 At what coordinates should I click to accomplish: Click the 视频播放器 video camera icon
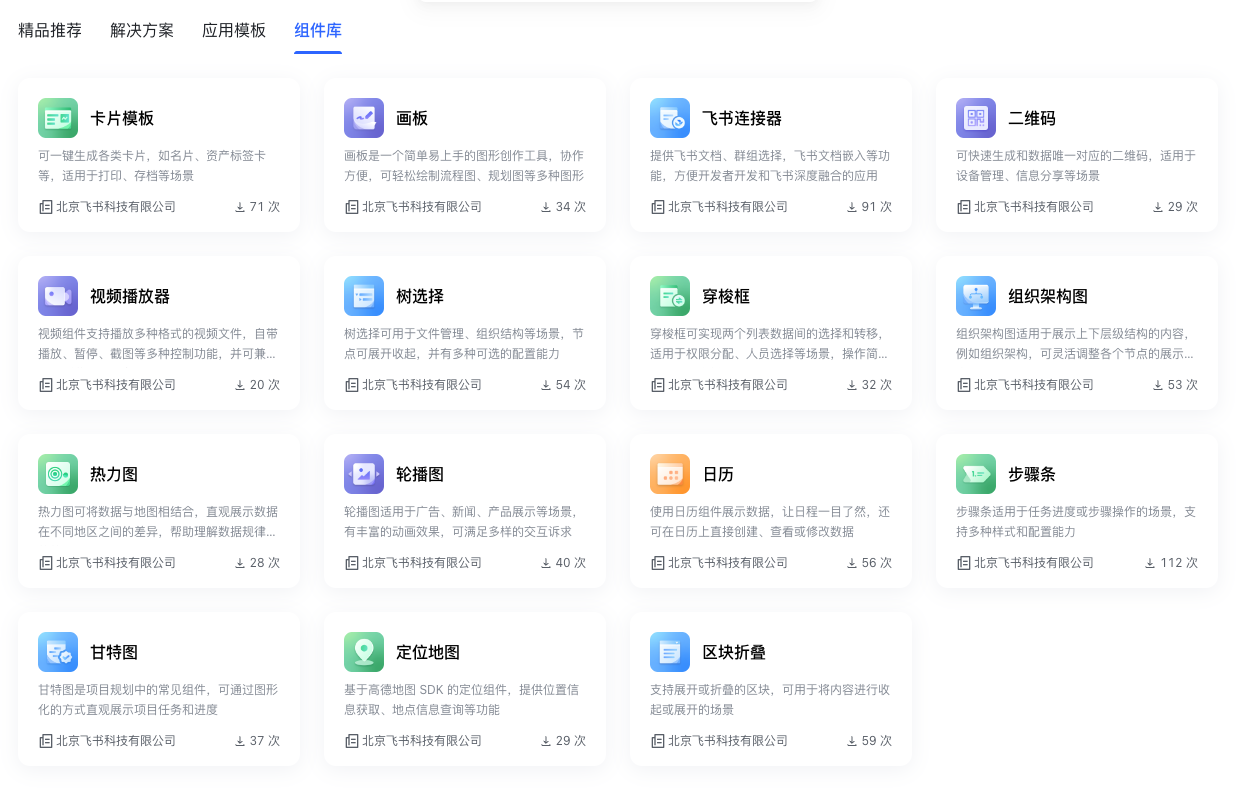pos(58,296)
